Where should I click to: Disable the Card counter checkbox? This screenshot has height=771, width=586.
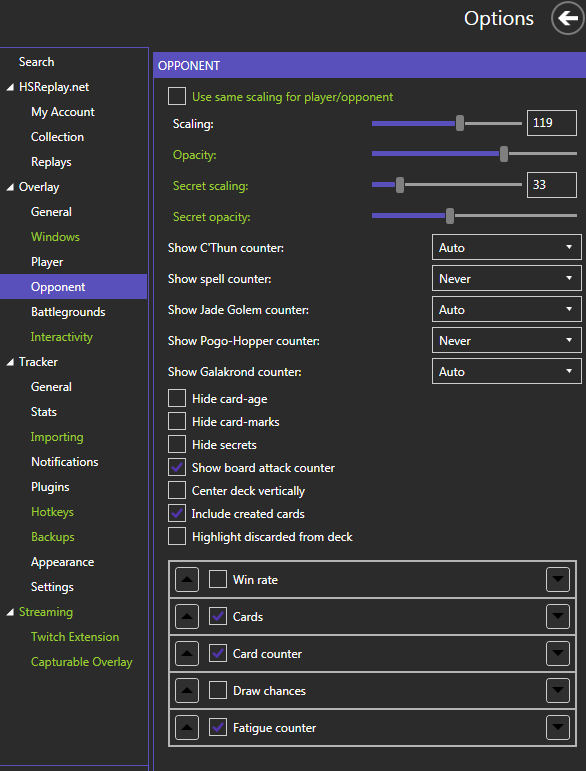(218, 653)
